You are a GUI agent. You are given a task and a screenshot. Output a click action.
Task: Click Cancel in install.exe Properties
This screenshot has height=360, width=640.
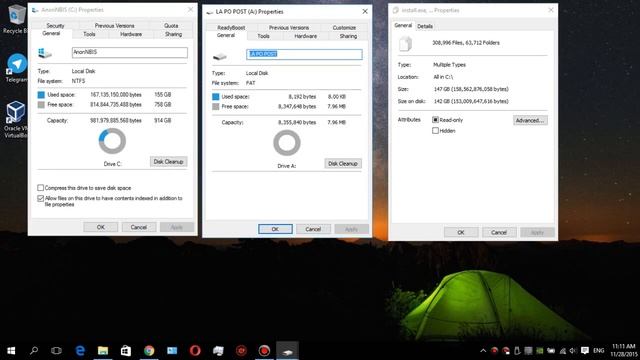499,232
